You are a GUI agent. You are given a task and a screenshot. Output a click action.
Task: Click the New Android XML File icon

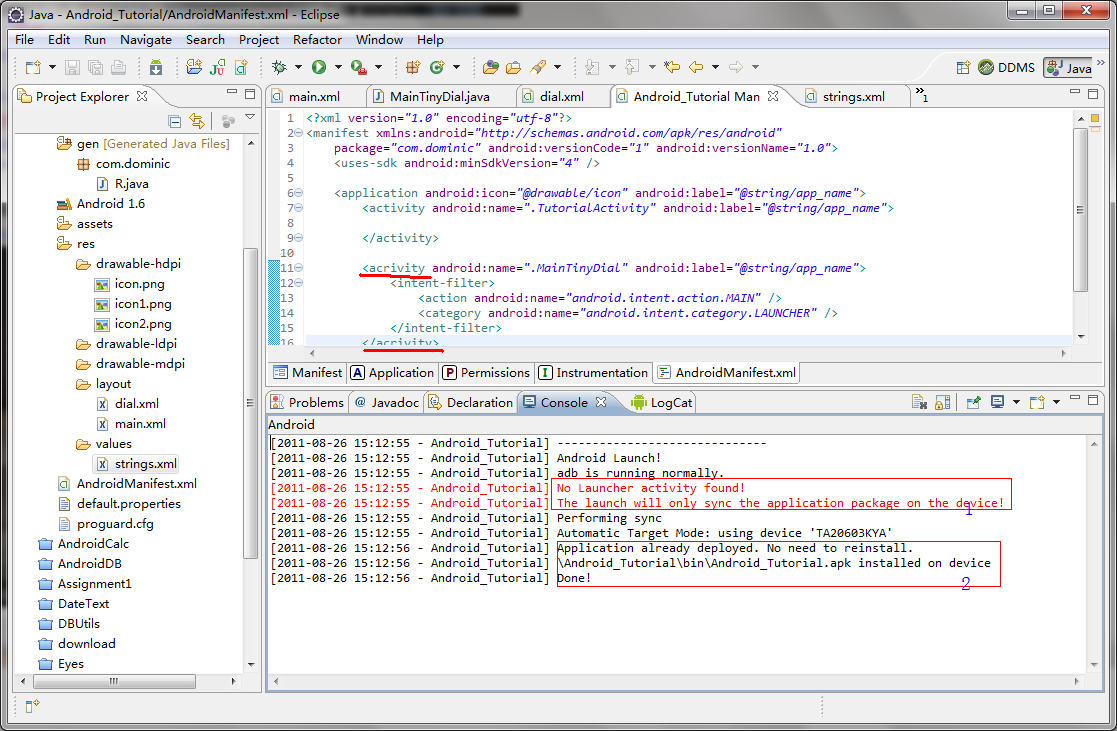click(x=241, y=67)
